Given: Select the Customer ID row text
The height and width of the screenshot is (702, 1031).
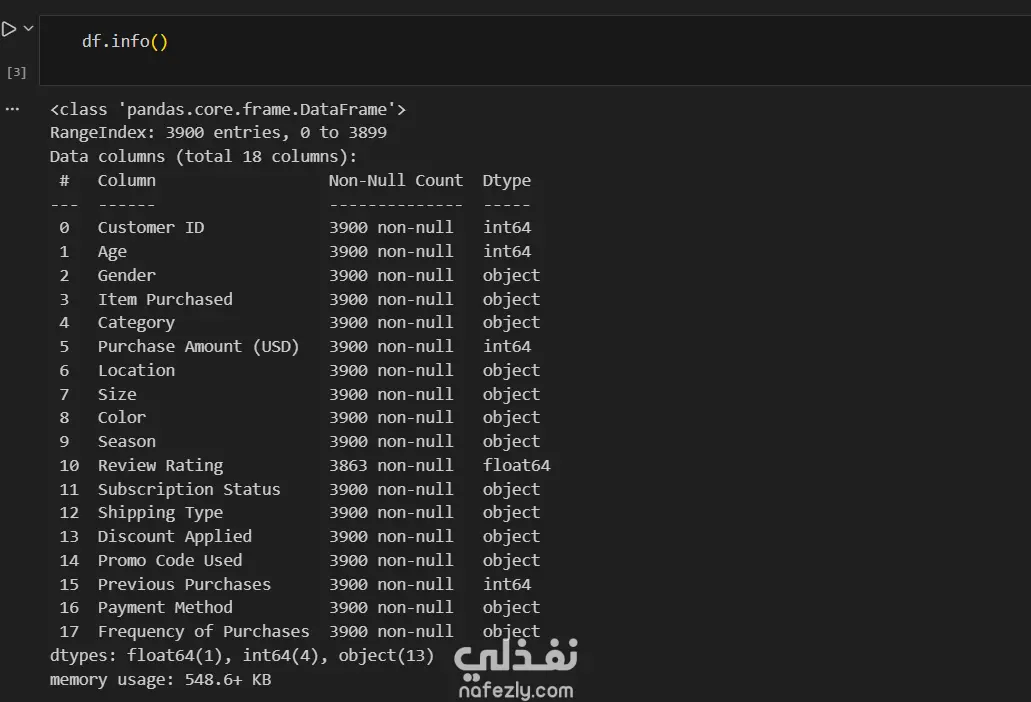Looking at the screenshot, I should (151, 227).
